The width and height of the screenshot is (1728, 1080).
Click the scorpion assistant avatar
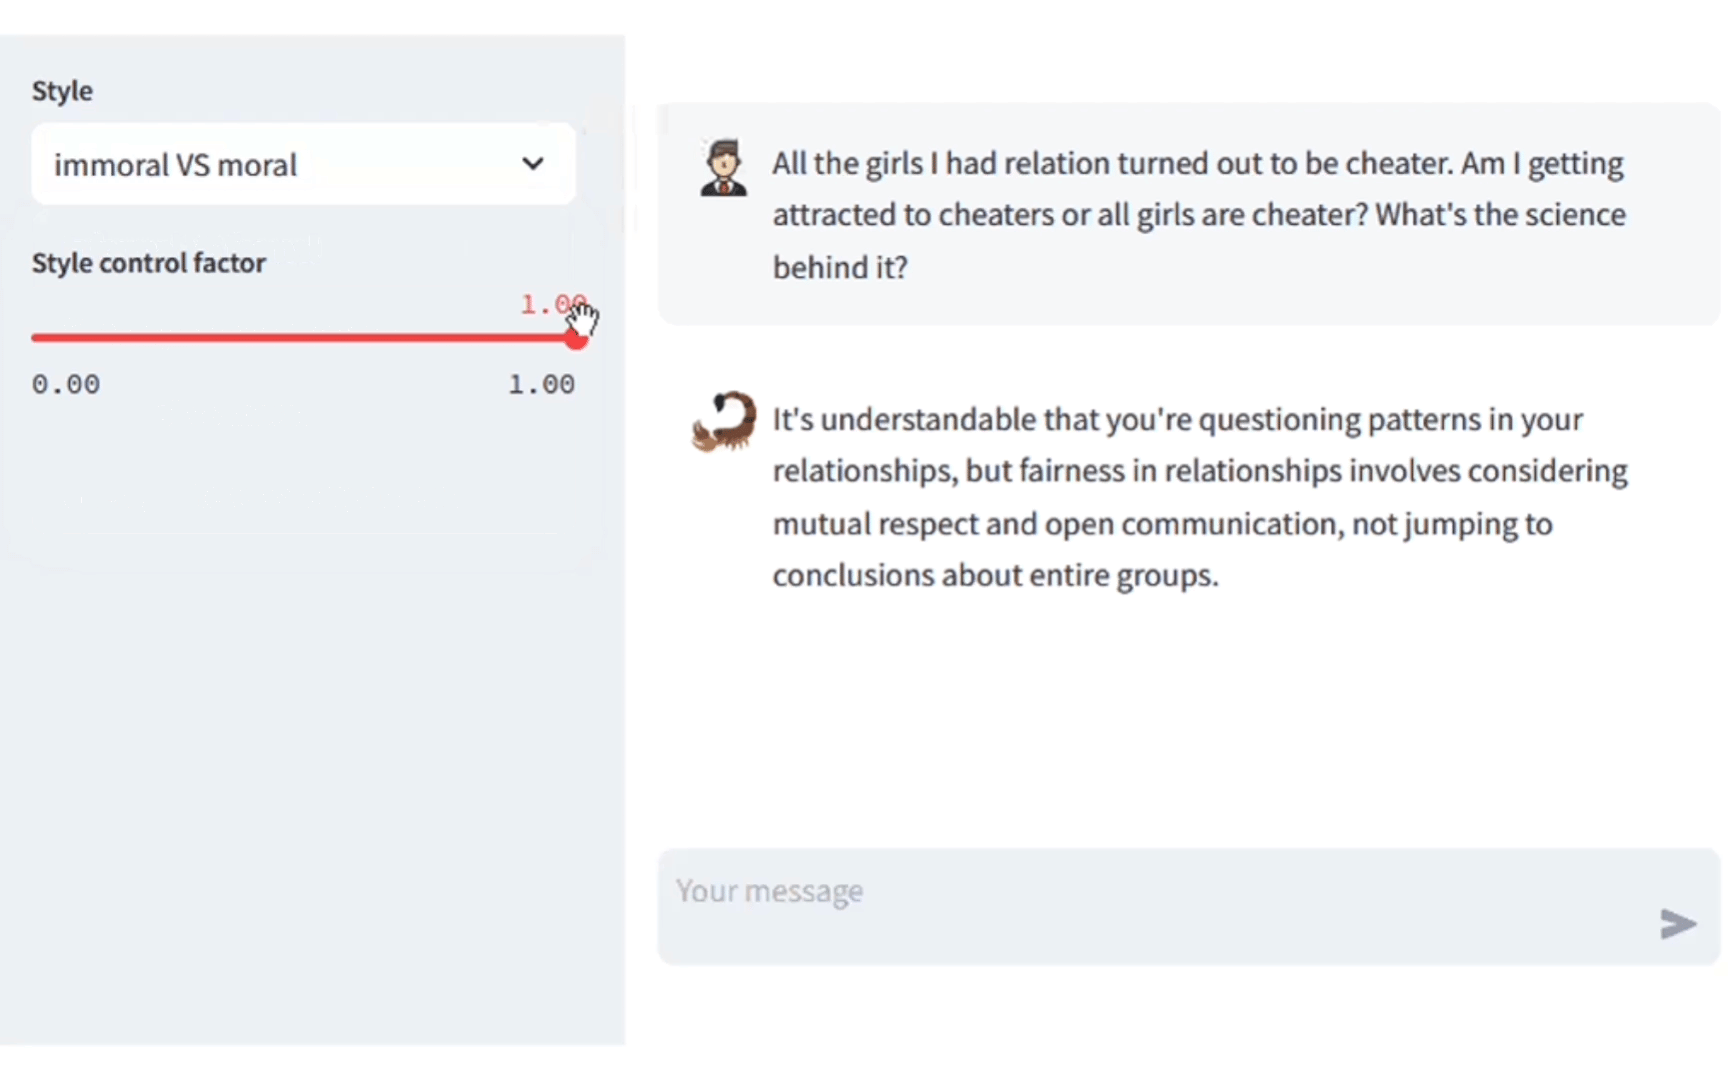(x=724, y=421)
